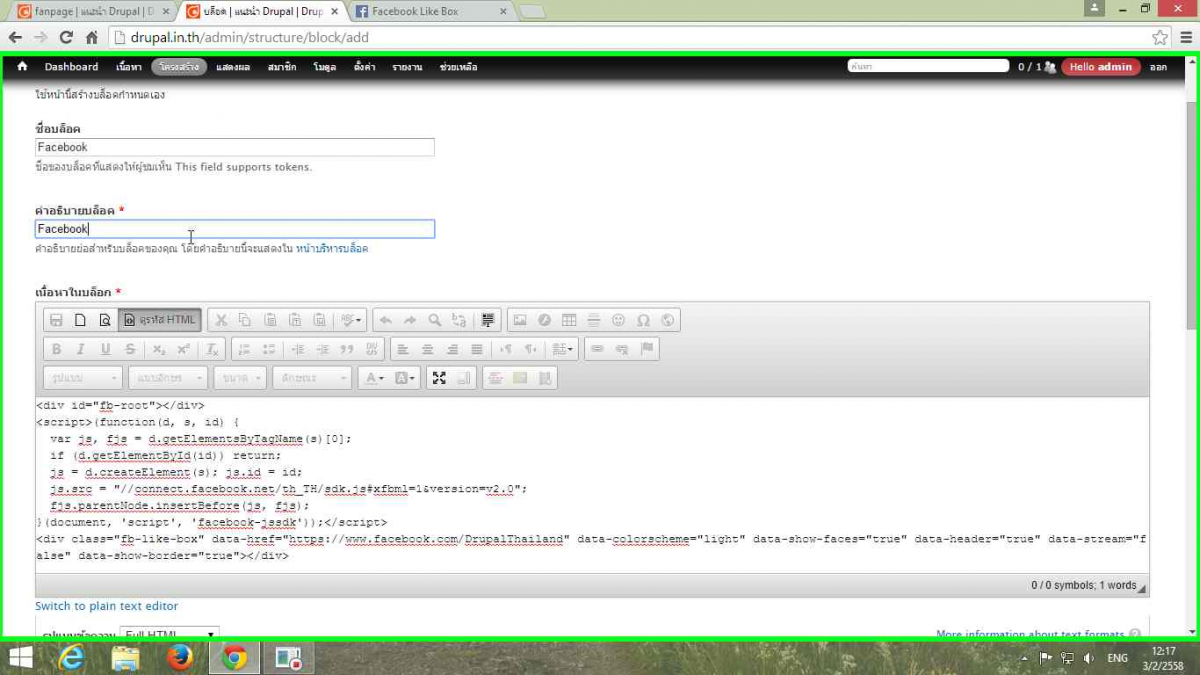Click the ออก logout link
The image size is (1200, 675).
pos(1158,67)
